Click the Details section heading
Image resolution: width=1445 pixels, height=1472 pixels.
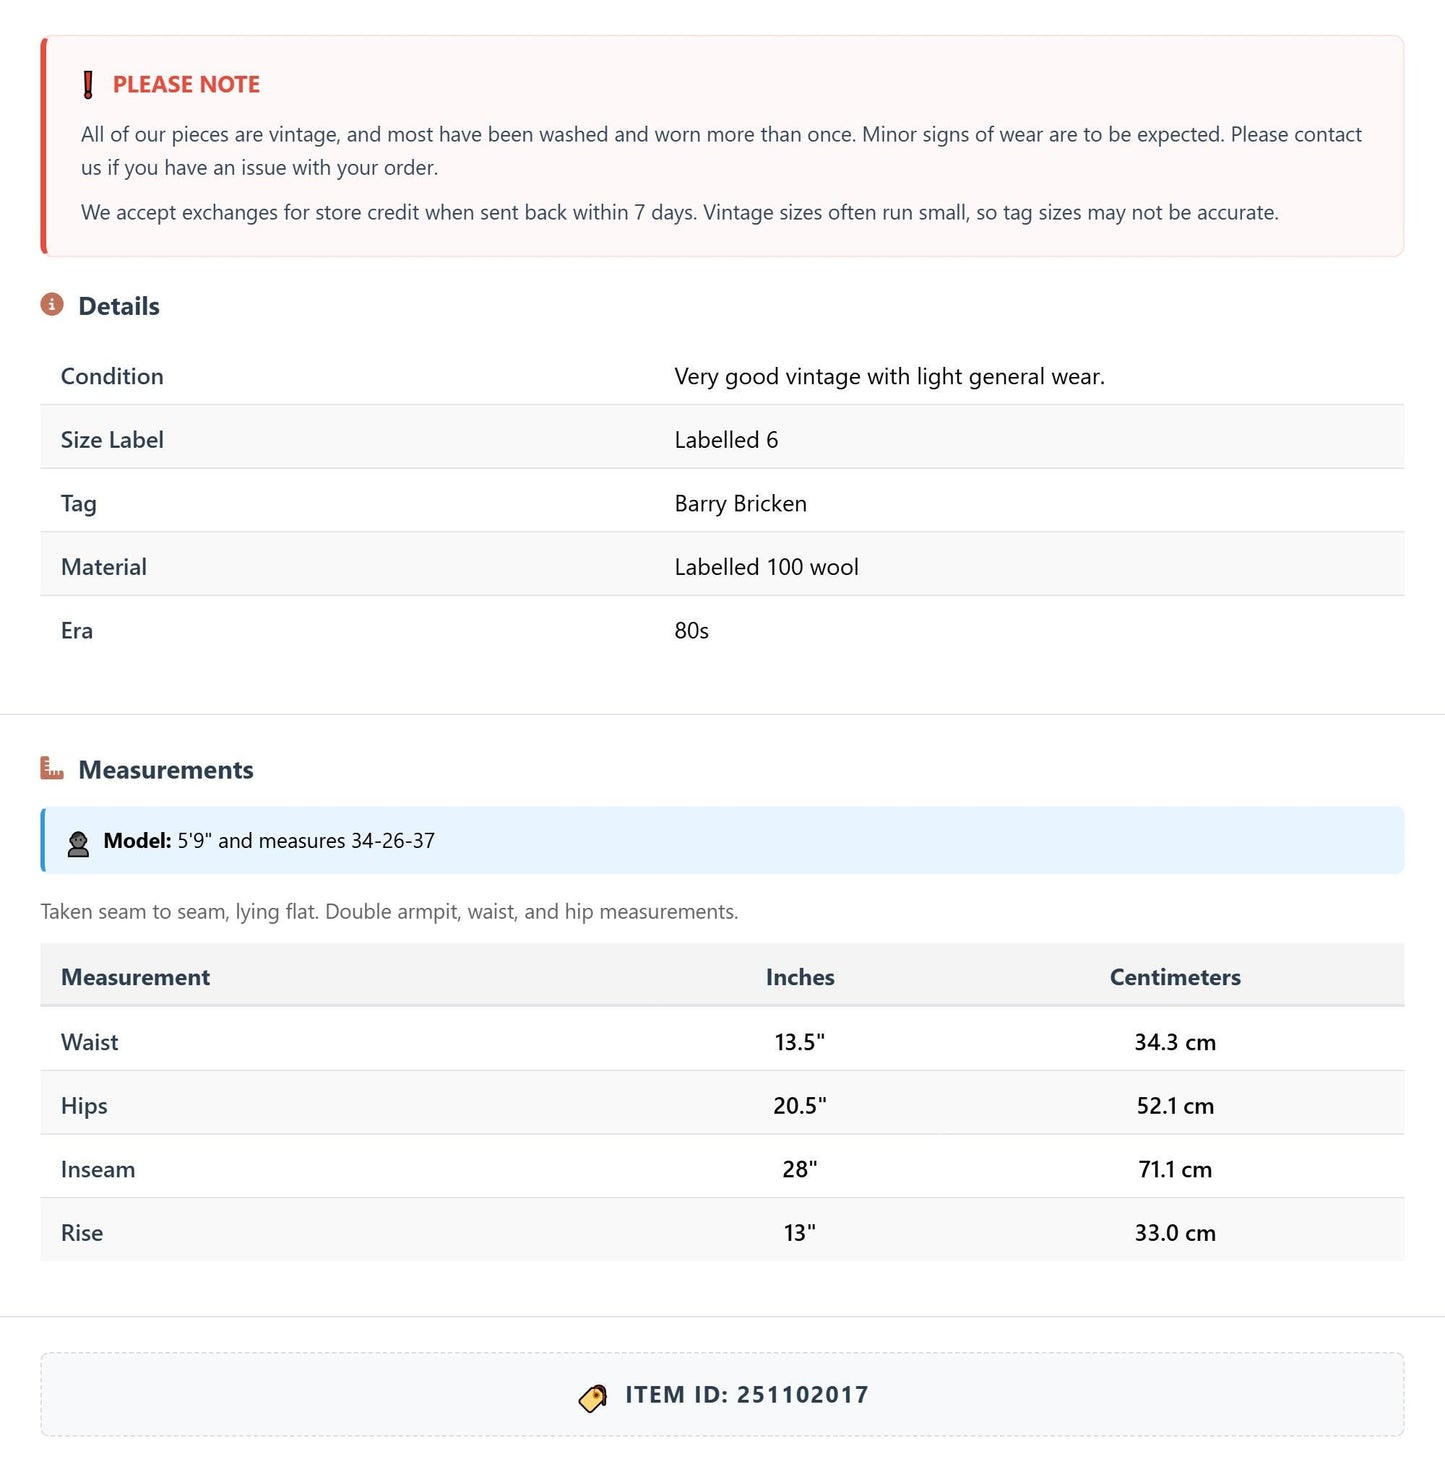119,306
